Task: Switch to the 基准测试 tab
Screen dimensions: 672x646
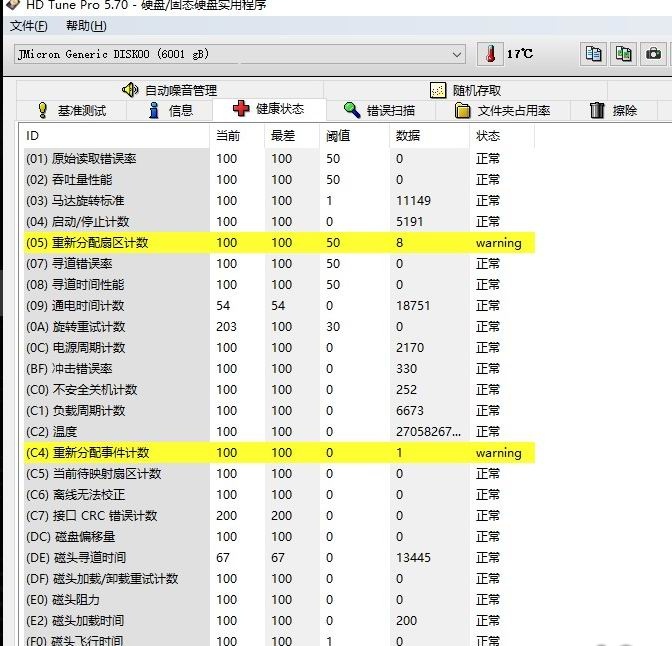Action: point(71,110)
